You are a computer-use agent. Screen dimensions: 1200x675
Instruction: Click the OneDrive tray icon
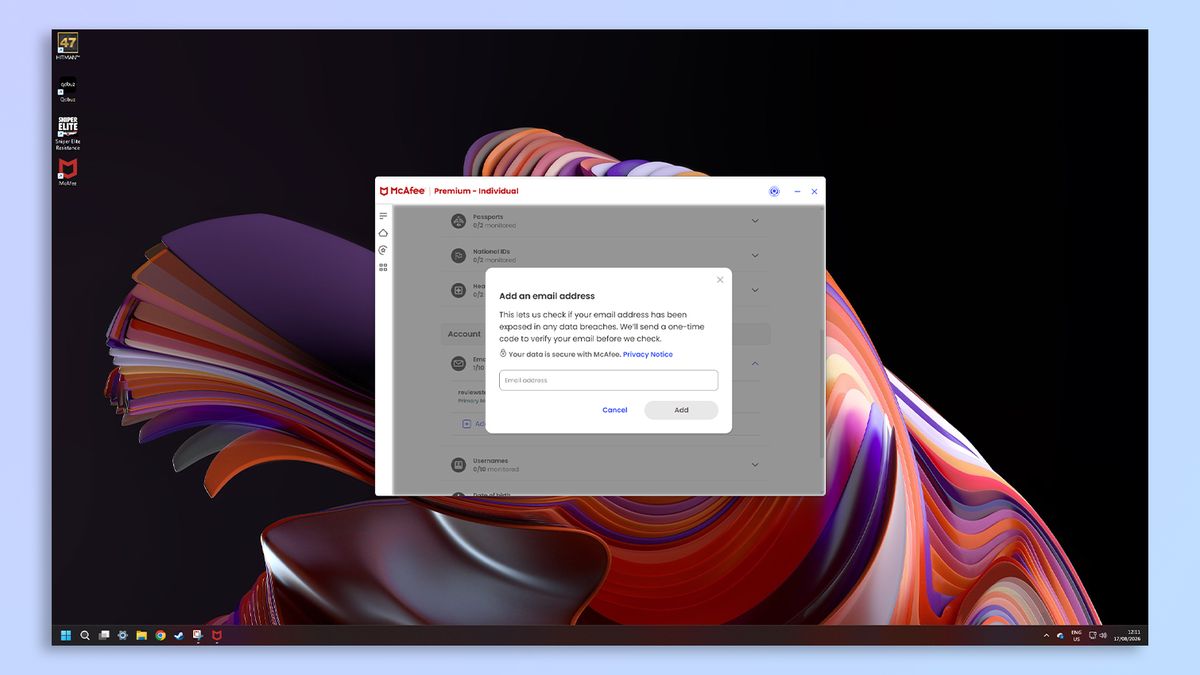(1061, 635)
